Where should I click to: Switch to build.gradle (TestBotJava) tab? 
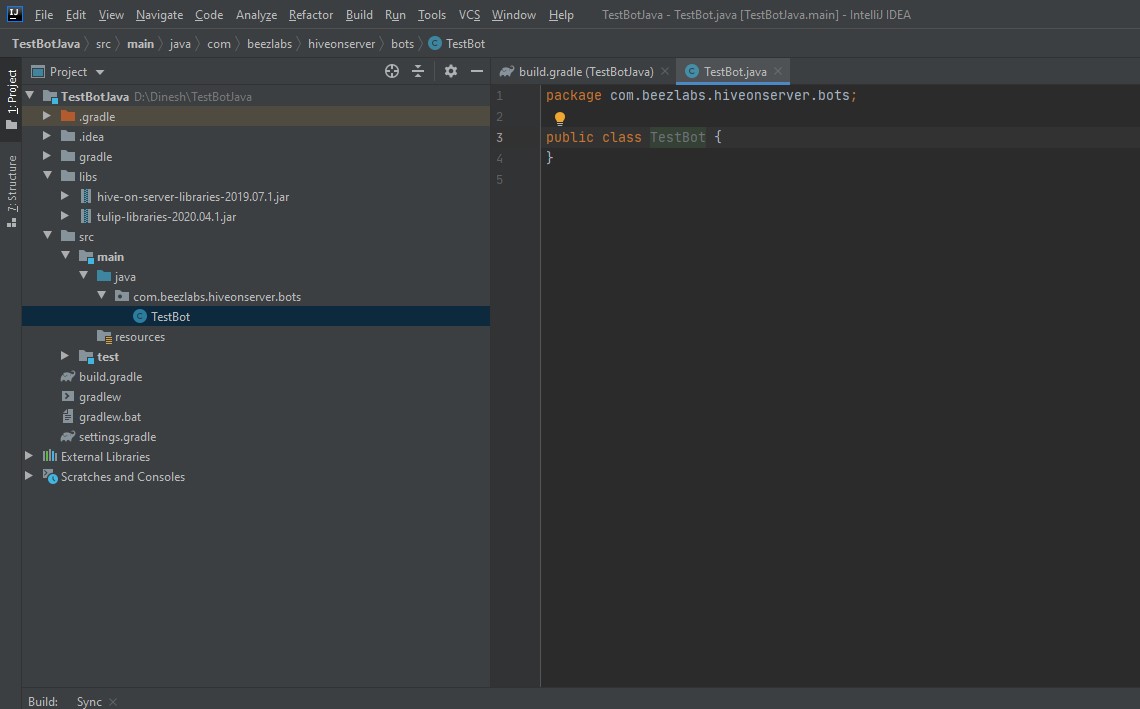585,71
